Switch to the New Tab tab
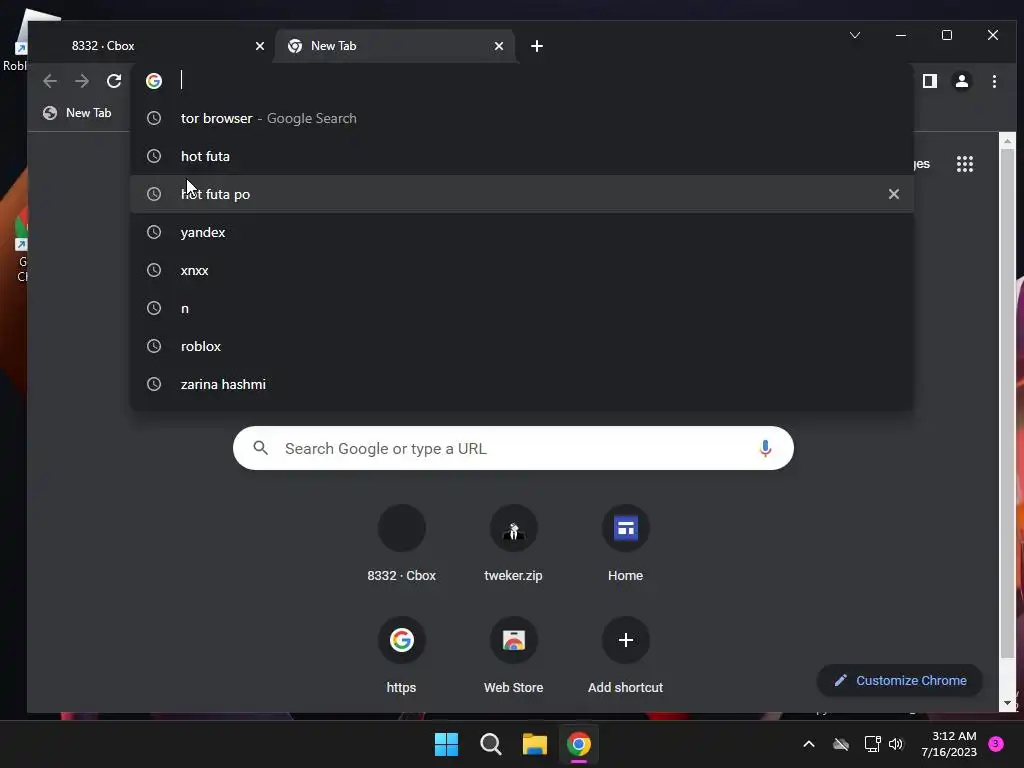1024x768 pixels. tap(396, 46)
